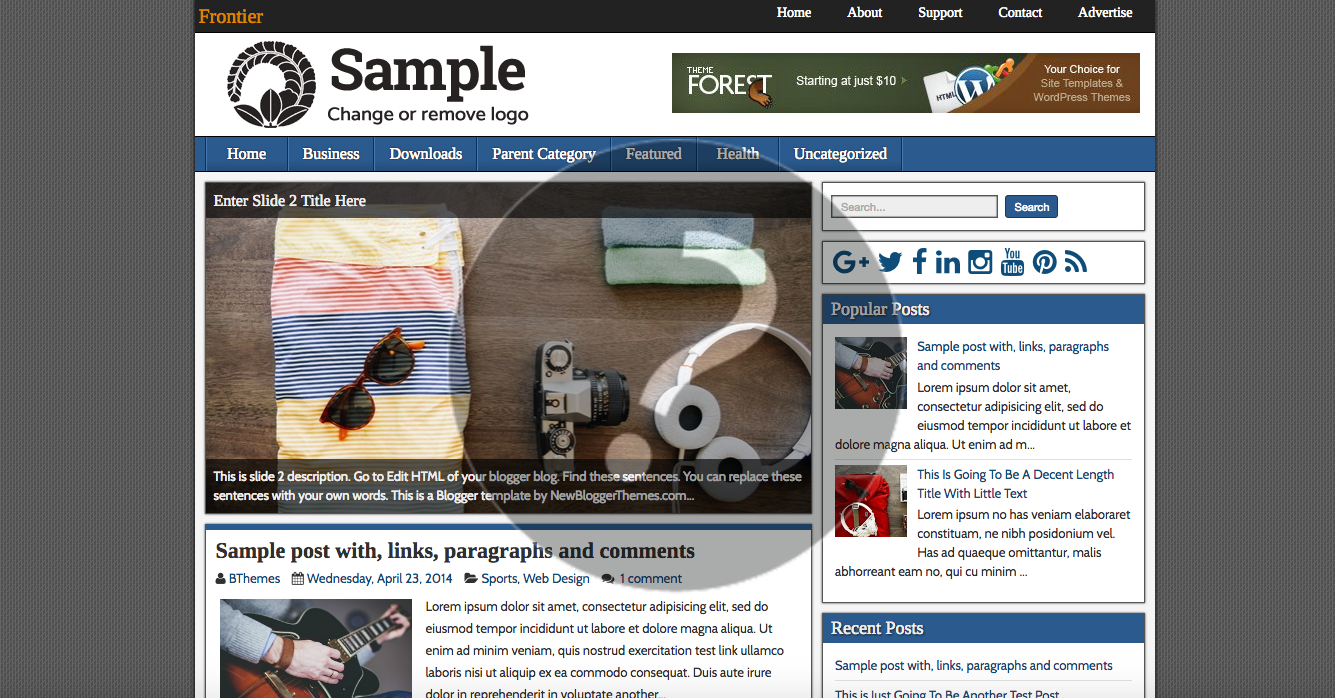Visit the Twitter bird icon link
This screenshot has height=698, width=1335.
pos(890,262)
